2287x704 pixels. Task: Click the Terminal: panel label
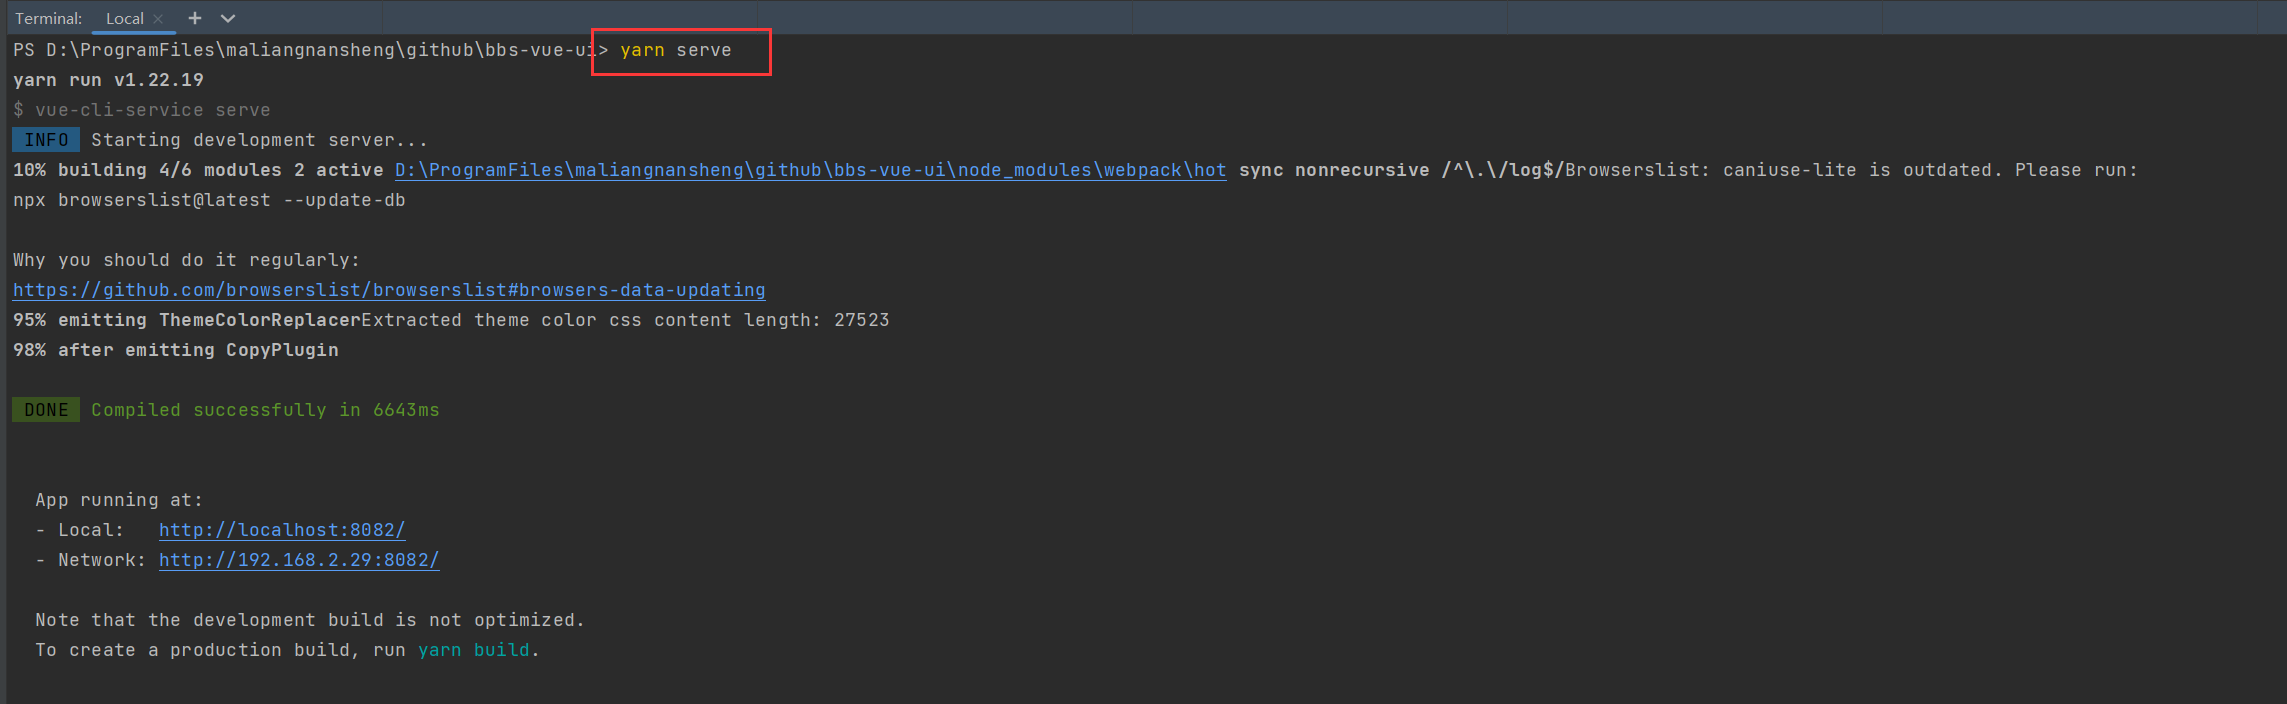click(48, 18)
